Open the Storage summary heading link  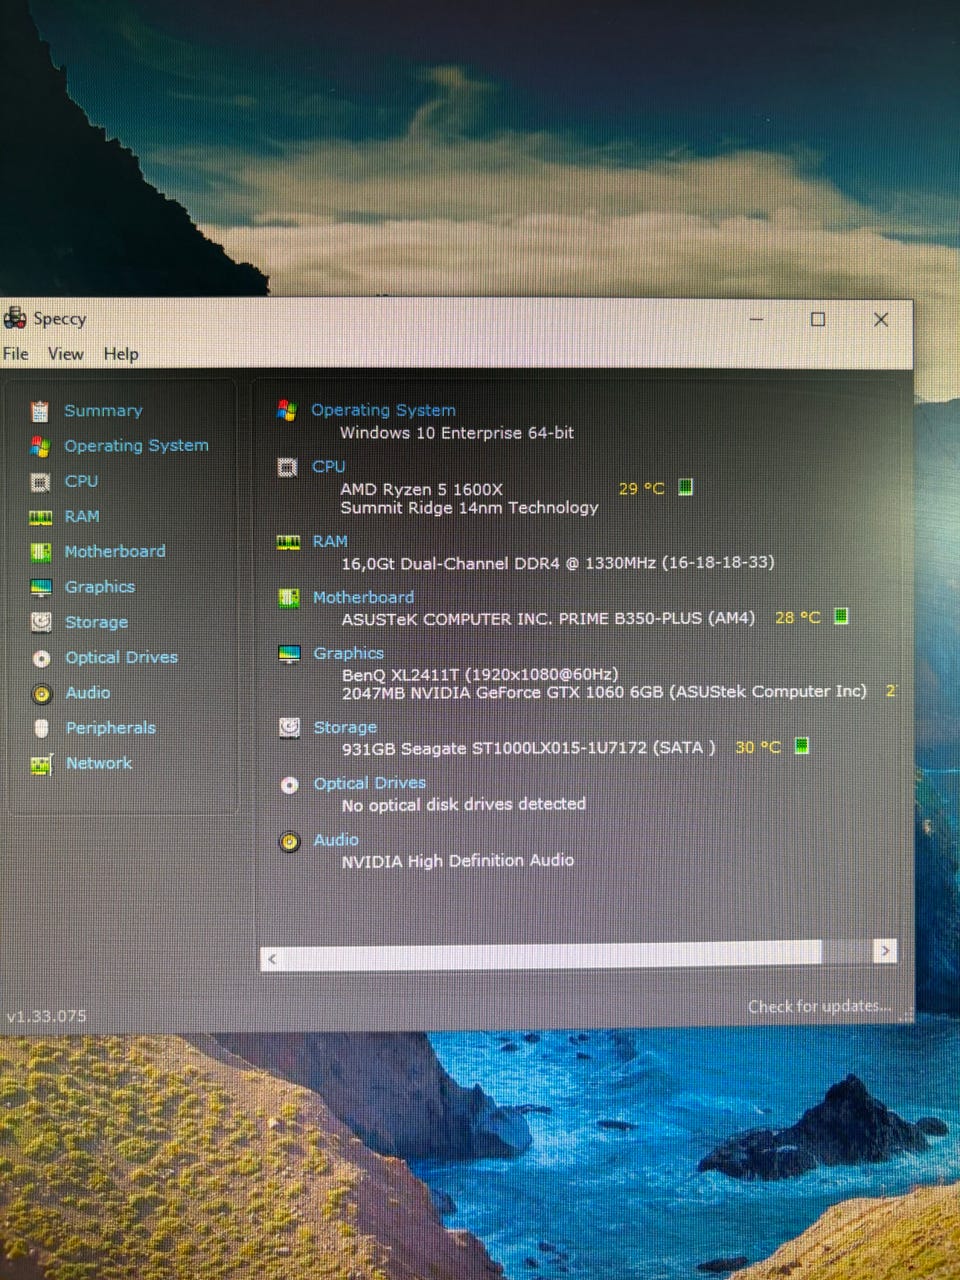(345, 728)
